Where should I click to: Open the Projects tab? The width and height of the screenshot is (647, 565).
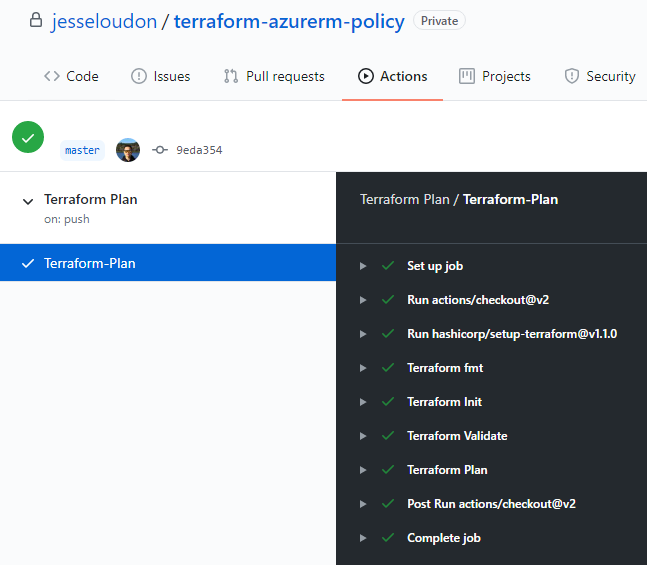495,76
